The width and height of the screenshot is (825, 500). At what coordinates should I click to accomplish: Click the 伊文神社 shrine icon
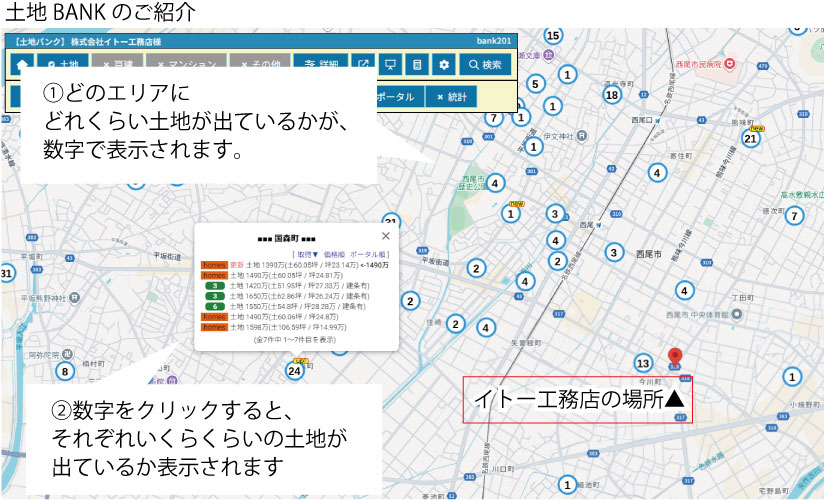tap(581, 136)
